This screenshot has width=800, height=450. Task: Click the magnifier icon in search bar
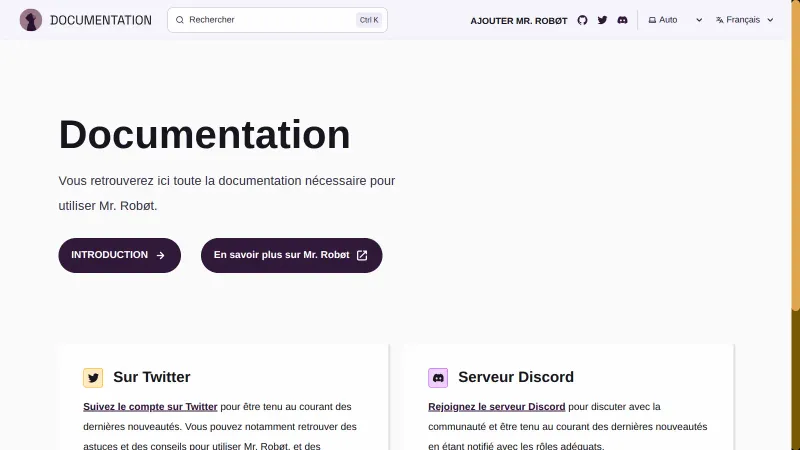(180, 20)
